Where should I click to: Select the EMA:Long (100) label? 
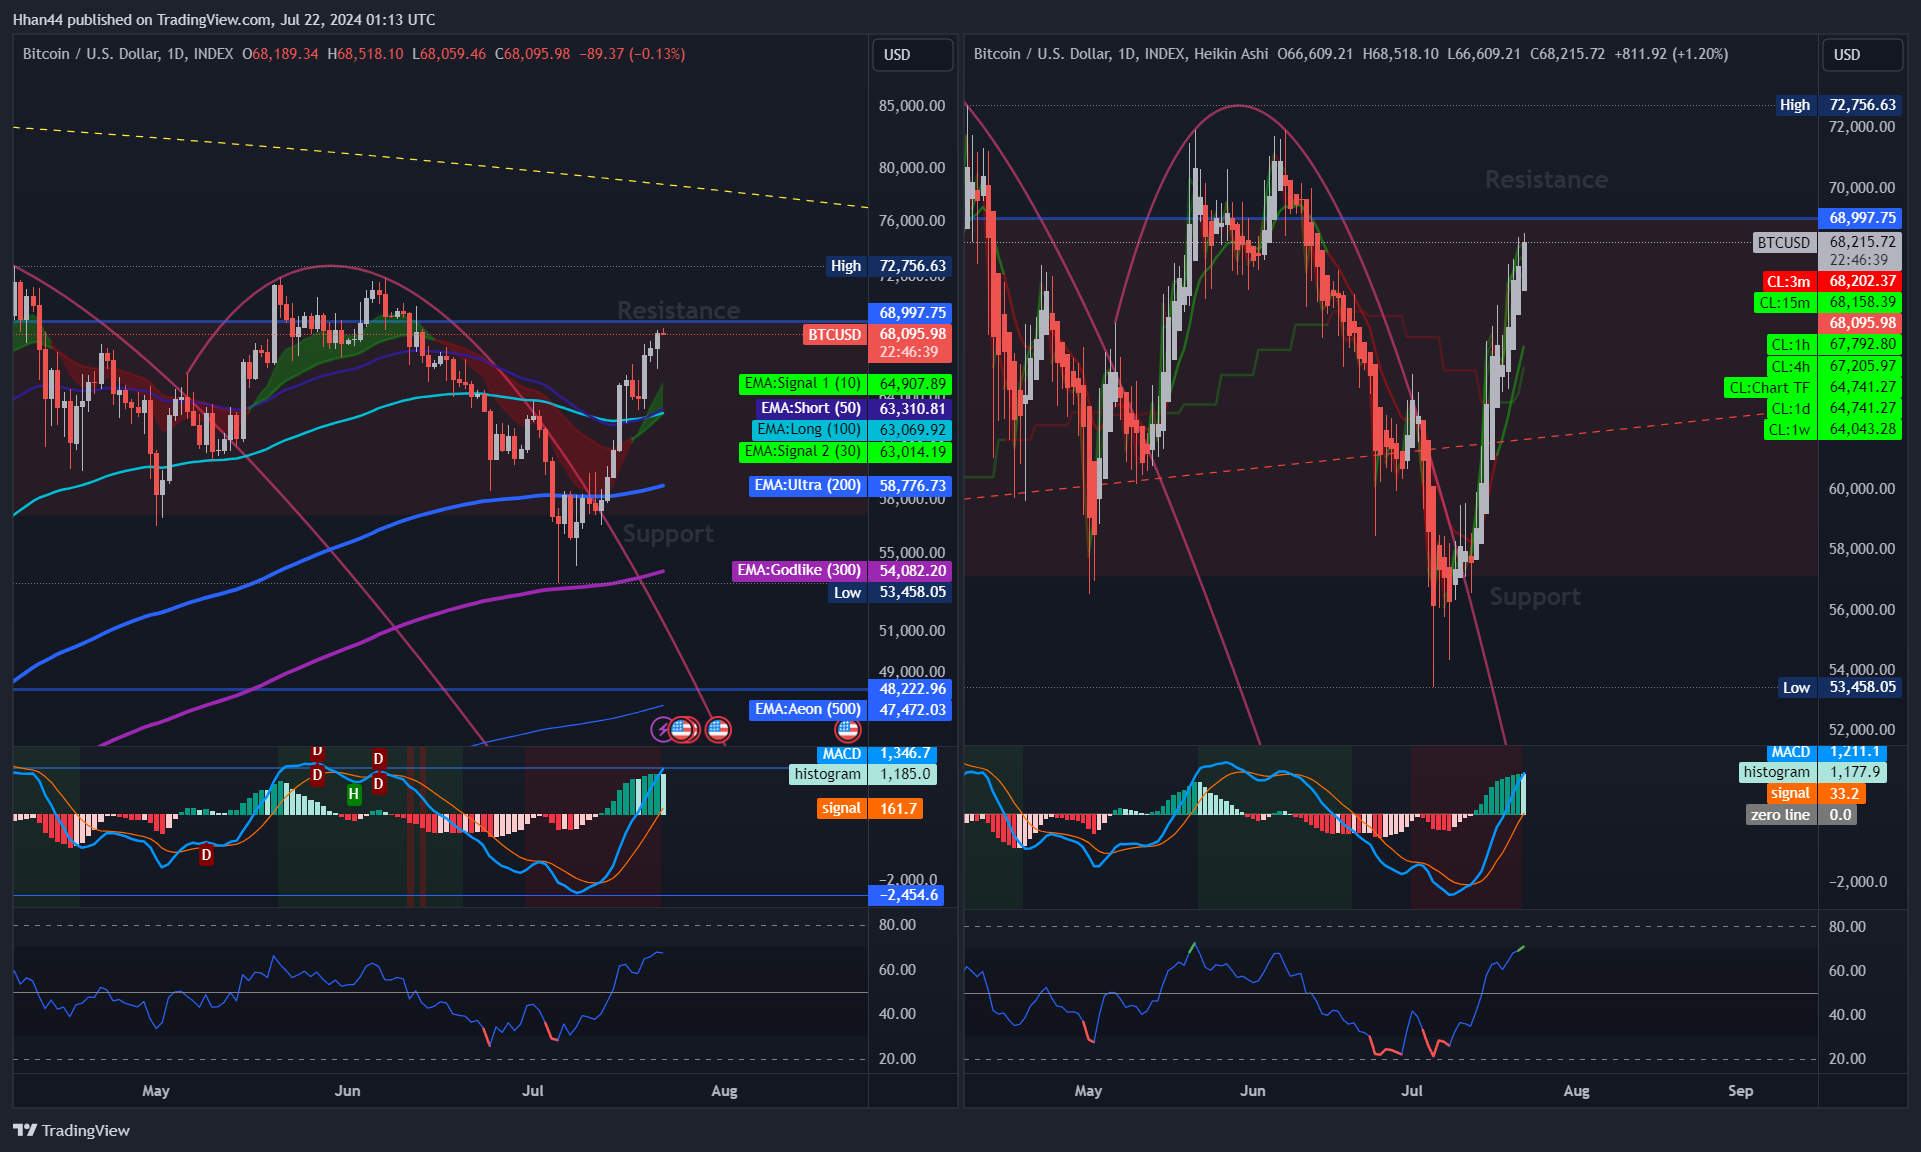(808, 430)
